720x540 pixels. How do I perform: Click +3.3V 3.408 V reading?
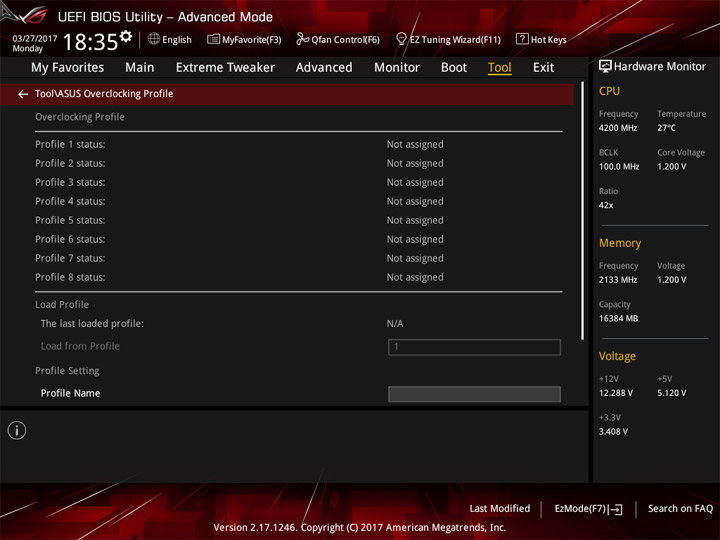pos(613,432)
